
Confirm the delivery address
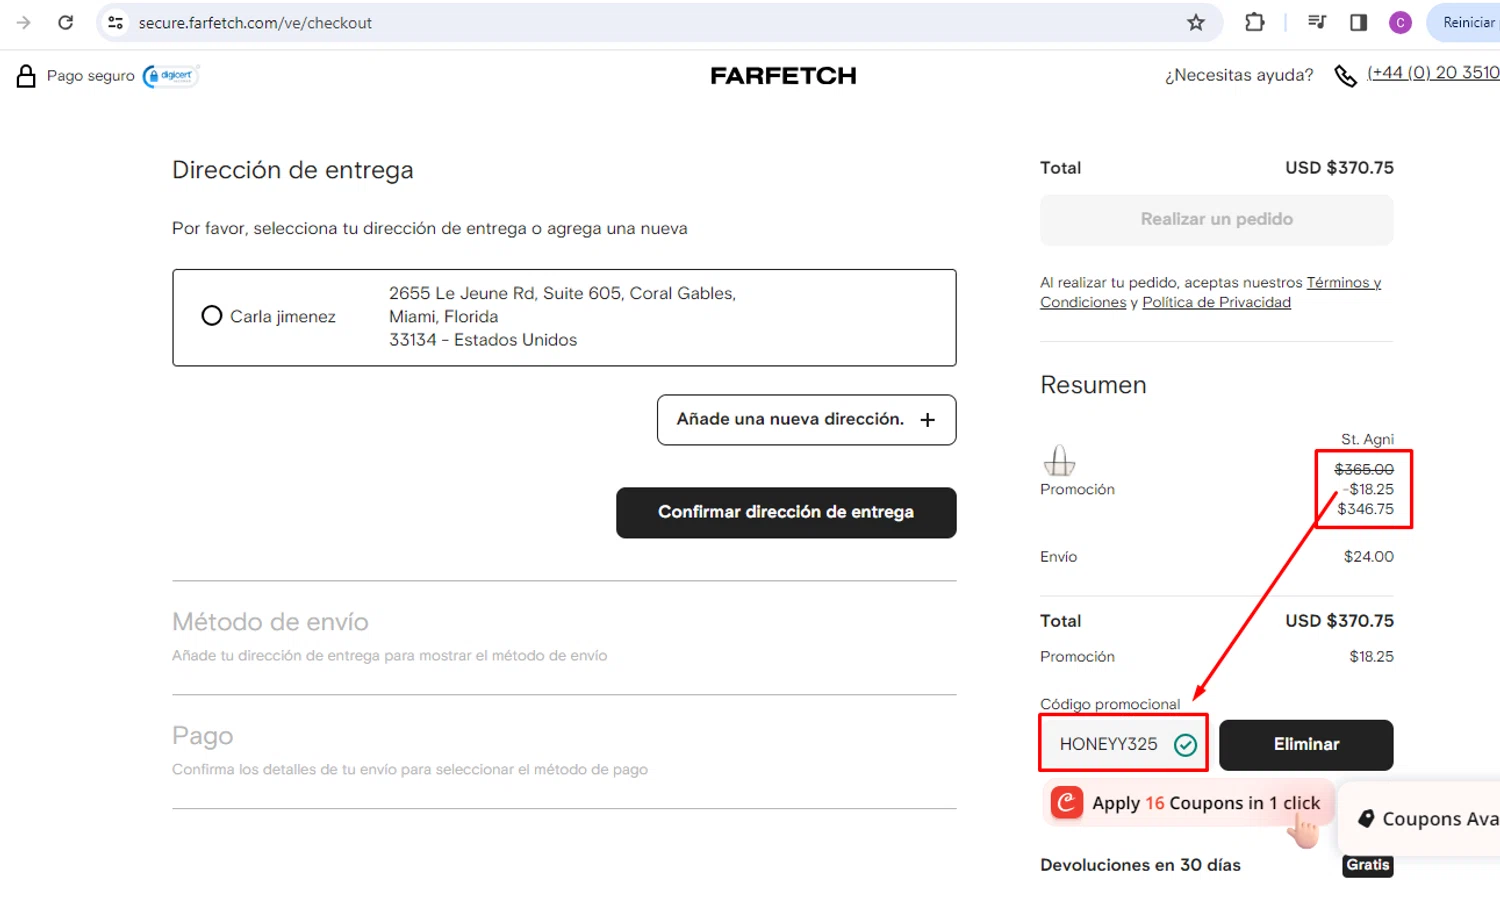tap(786, 512)
